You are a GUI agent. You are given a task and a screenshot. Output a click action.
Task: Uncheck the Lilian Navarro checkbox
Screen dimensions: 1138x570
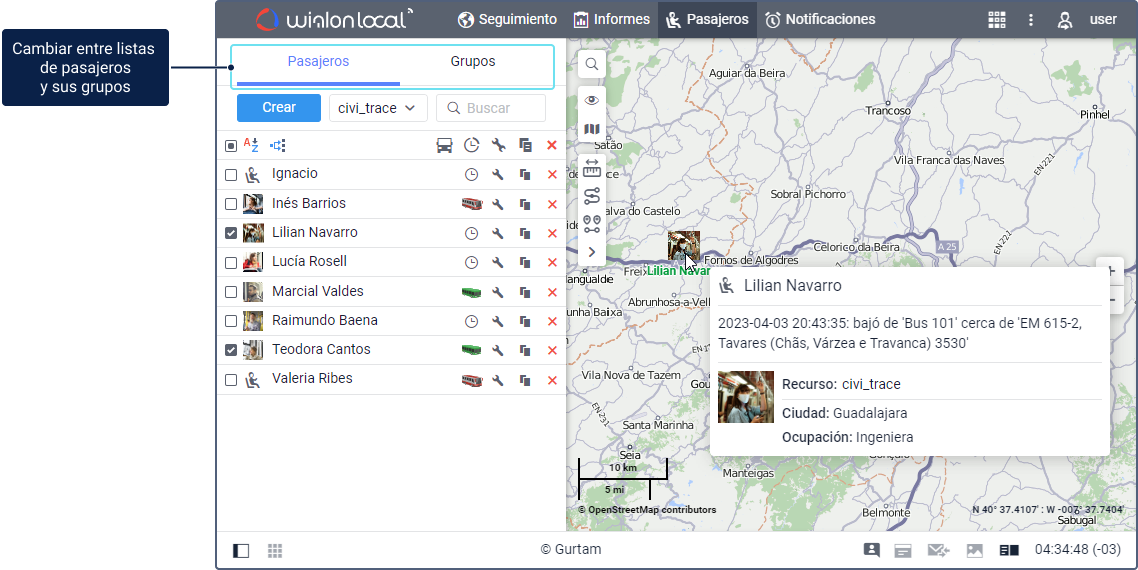point(231,233)
